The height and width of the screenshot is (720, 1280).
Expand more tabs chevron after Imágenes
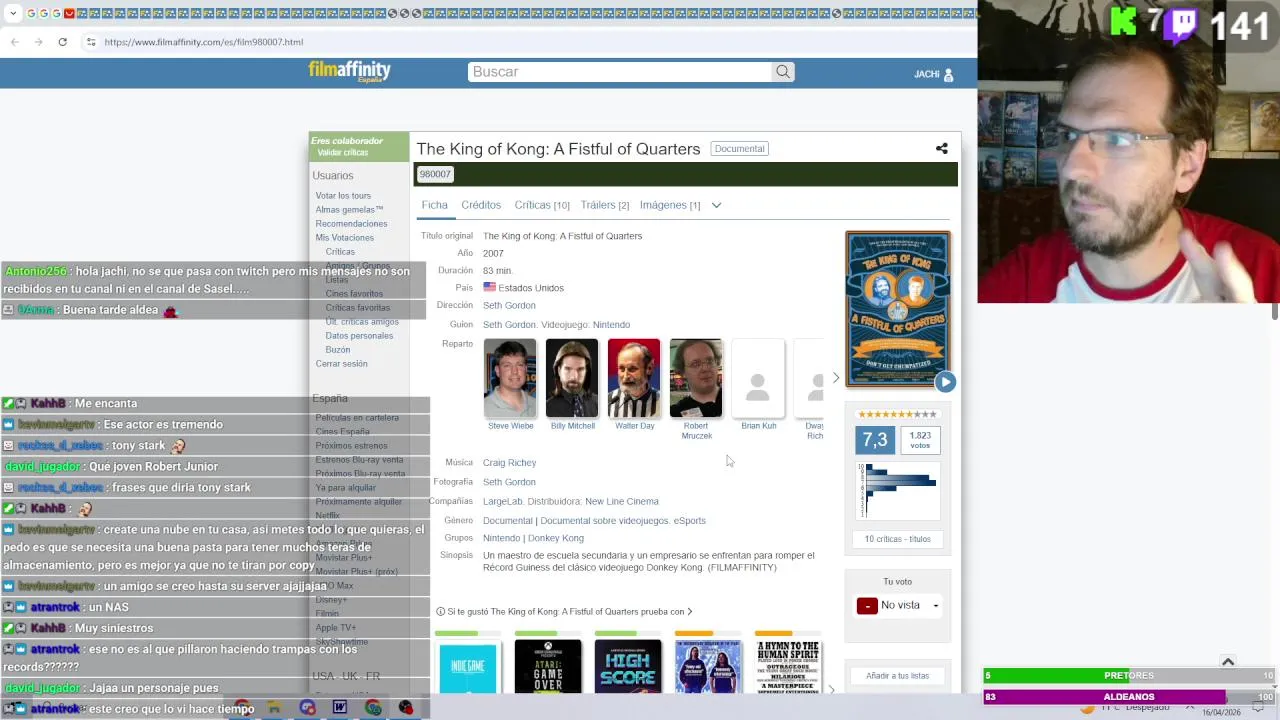[716, 205]
